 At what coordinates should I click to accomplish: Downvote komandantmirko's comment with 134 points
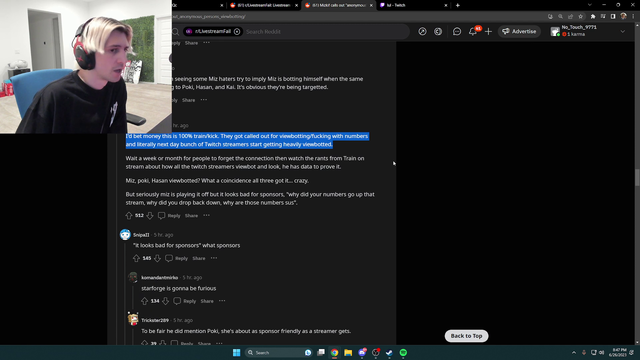pyautogui.click(x=165, y=301)
